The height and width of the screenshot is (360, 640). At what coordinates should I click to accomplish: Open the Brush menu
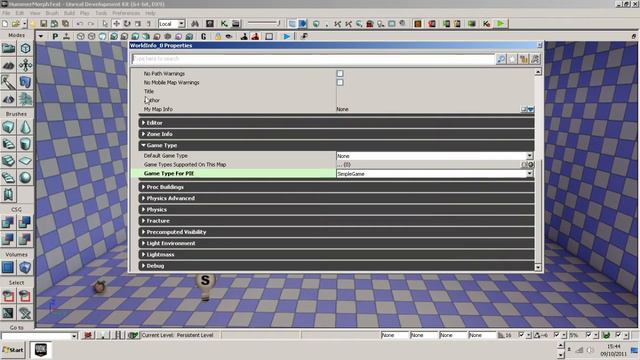52,13
